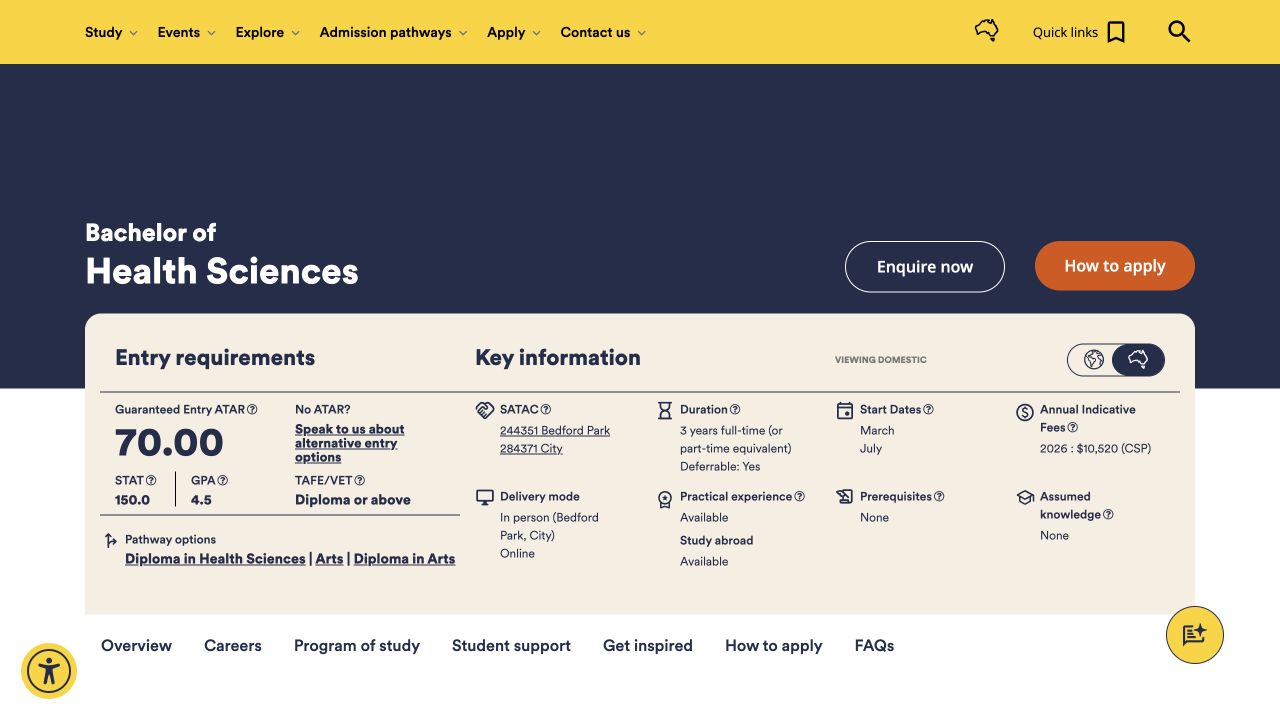The height and width of the screenshot is (720, 1280).
Task: Switch to the Careers tab
Action: (233, 646)
